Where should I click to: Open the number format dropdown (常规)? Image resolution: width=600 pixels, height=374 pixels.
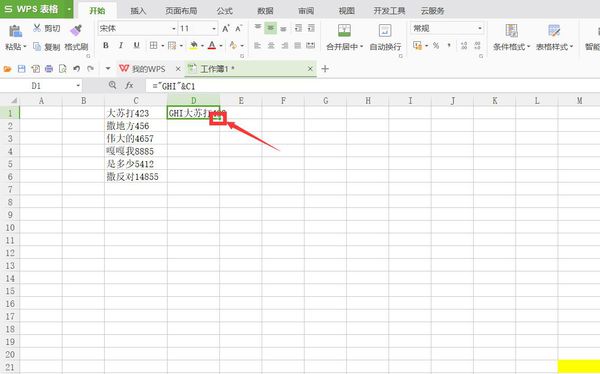pyautogui.click(x=479, y=28)
